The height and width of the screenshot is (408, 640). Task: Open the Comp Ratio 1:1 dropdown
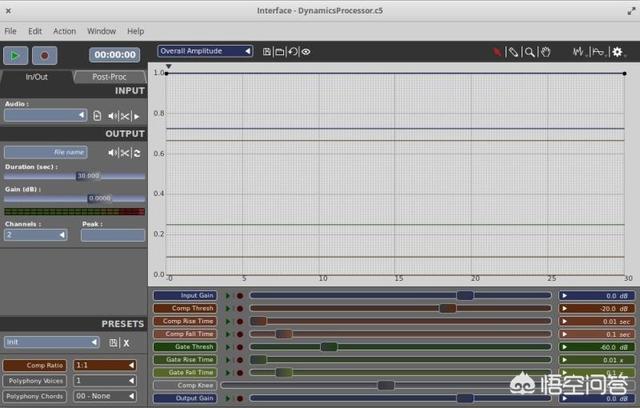click(x=104, y=366)
